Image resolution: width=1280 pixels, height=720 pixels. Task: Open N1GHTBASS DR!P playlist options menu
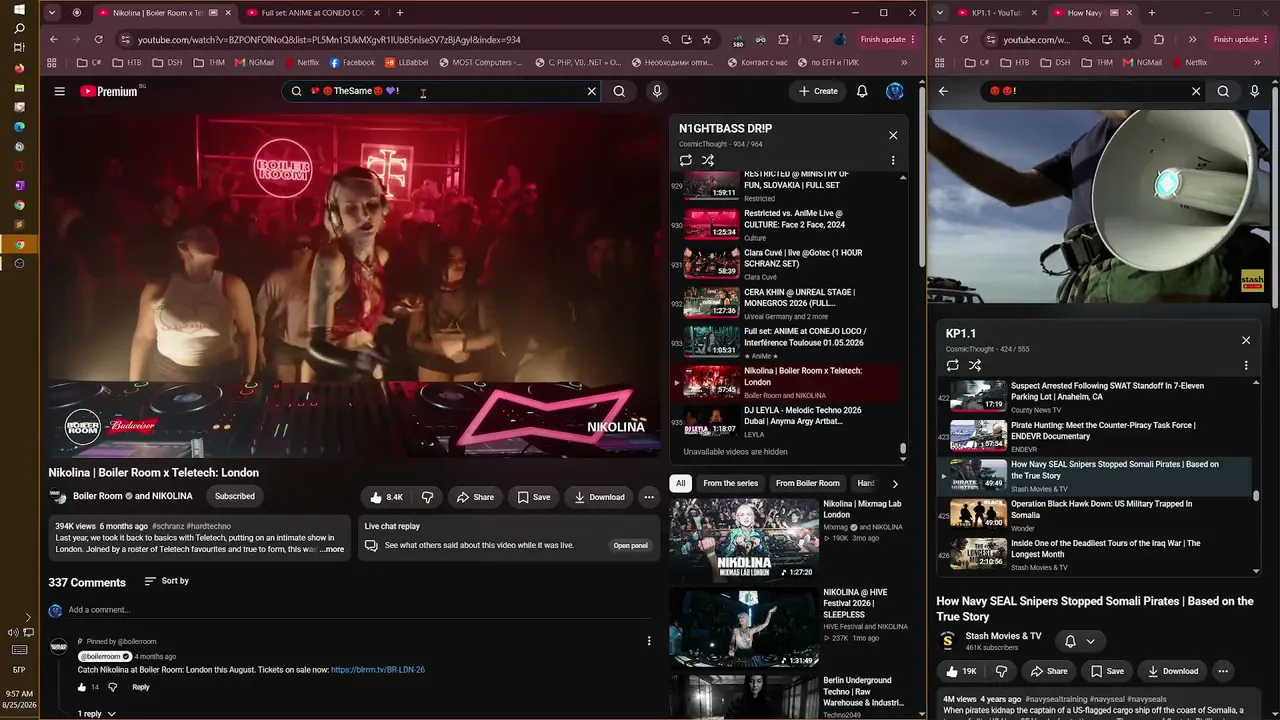(x=893, y=160)
